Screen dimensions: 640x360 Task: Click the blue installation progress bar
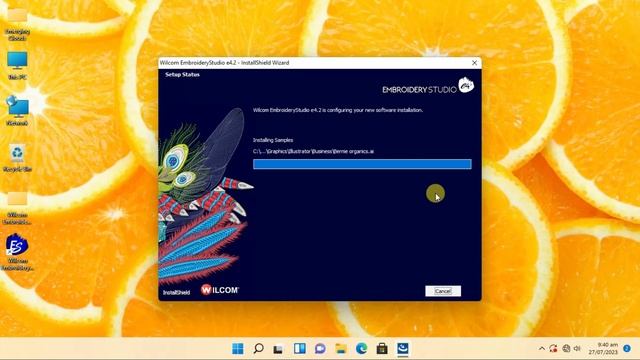tap(362, 164)
